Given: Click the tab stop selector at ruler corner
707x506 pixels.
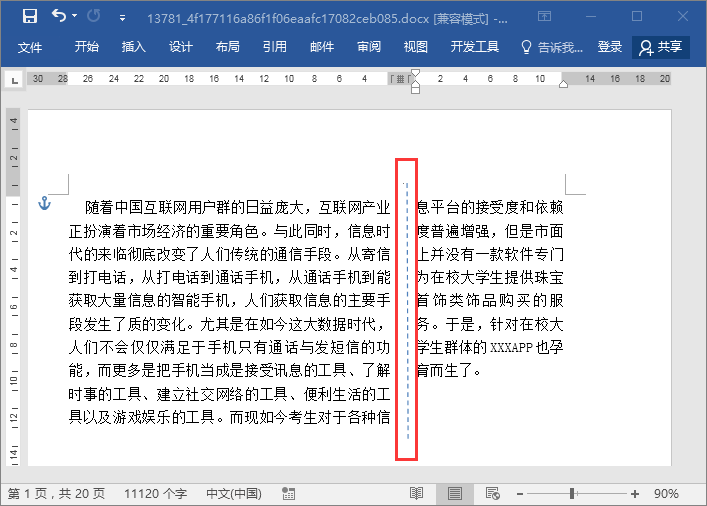Looking at the screenshot, I should [x=14, y=80].
